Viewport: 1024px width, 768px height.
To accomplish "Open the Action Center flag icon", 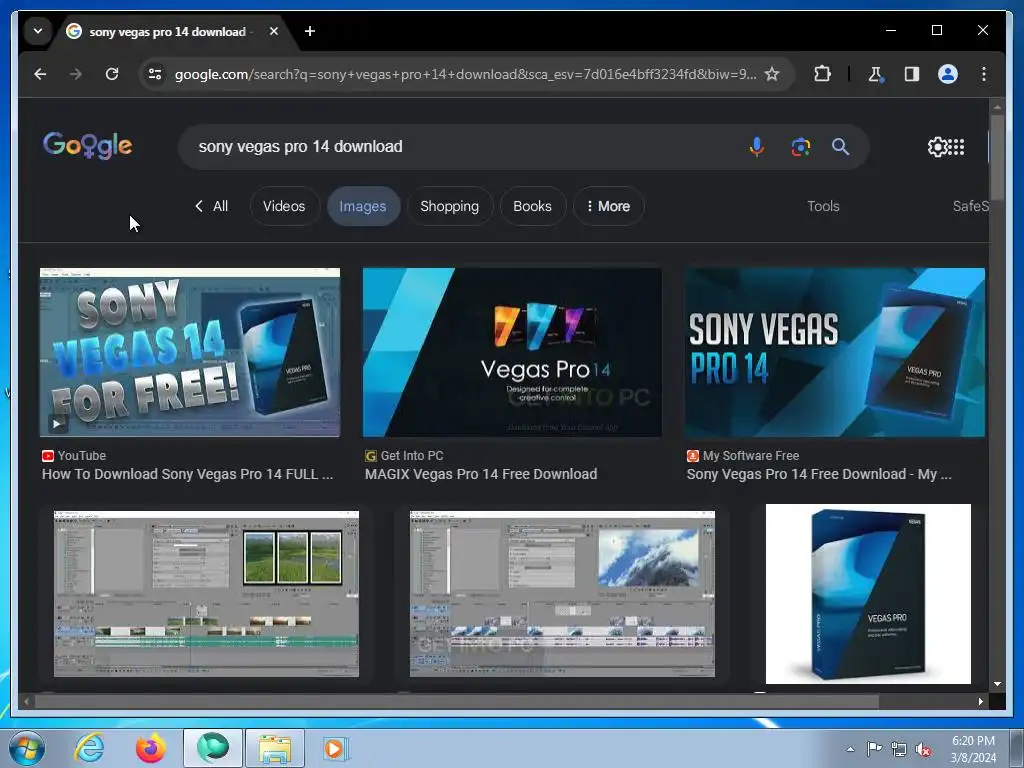I will pos(874,749).
